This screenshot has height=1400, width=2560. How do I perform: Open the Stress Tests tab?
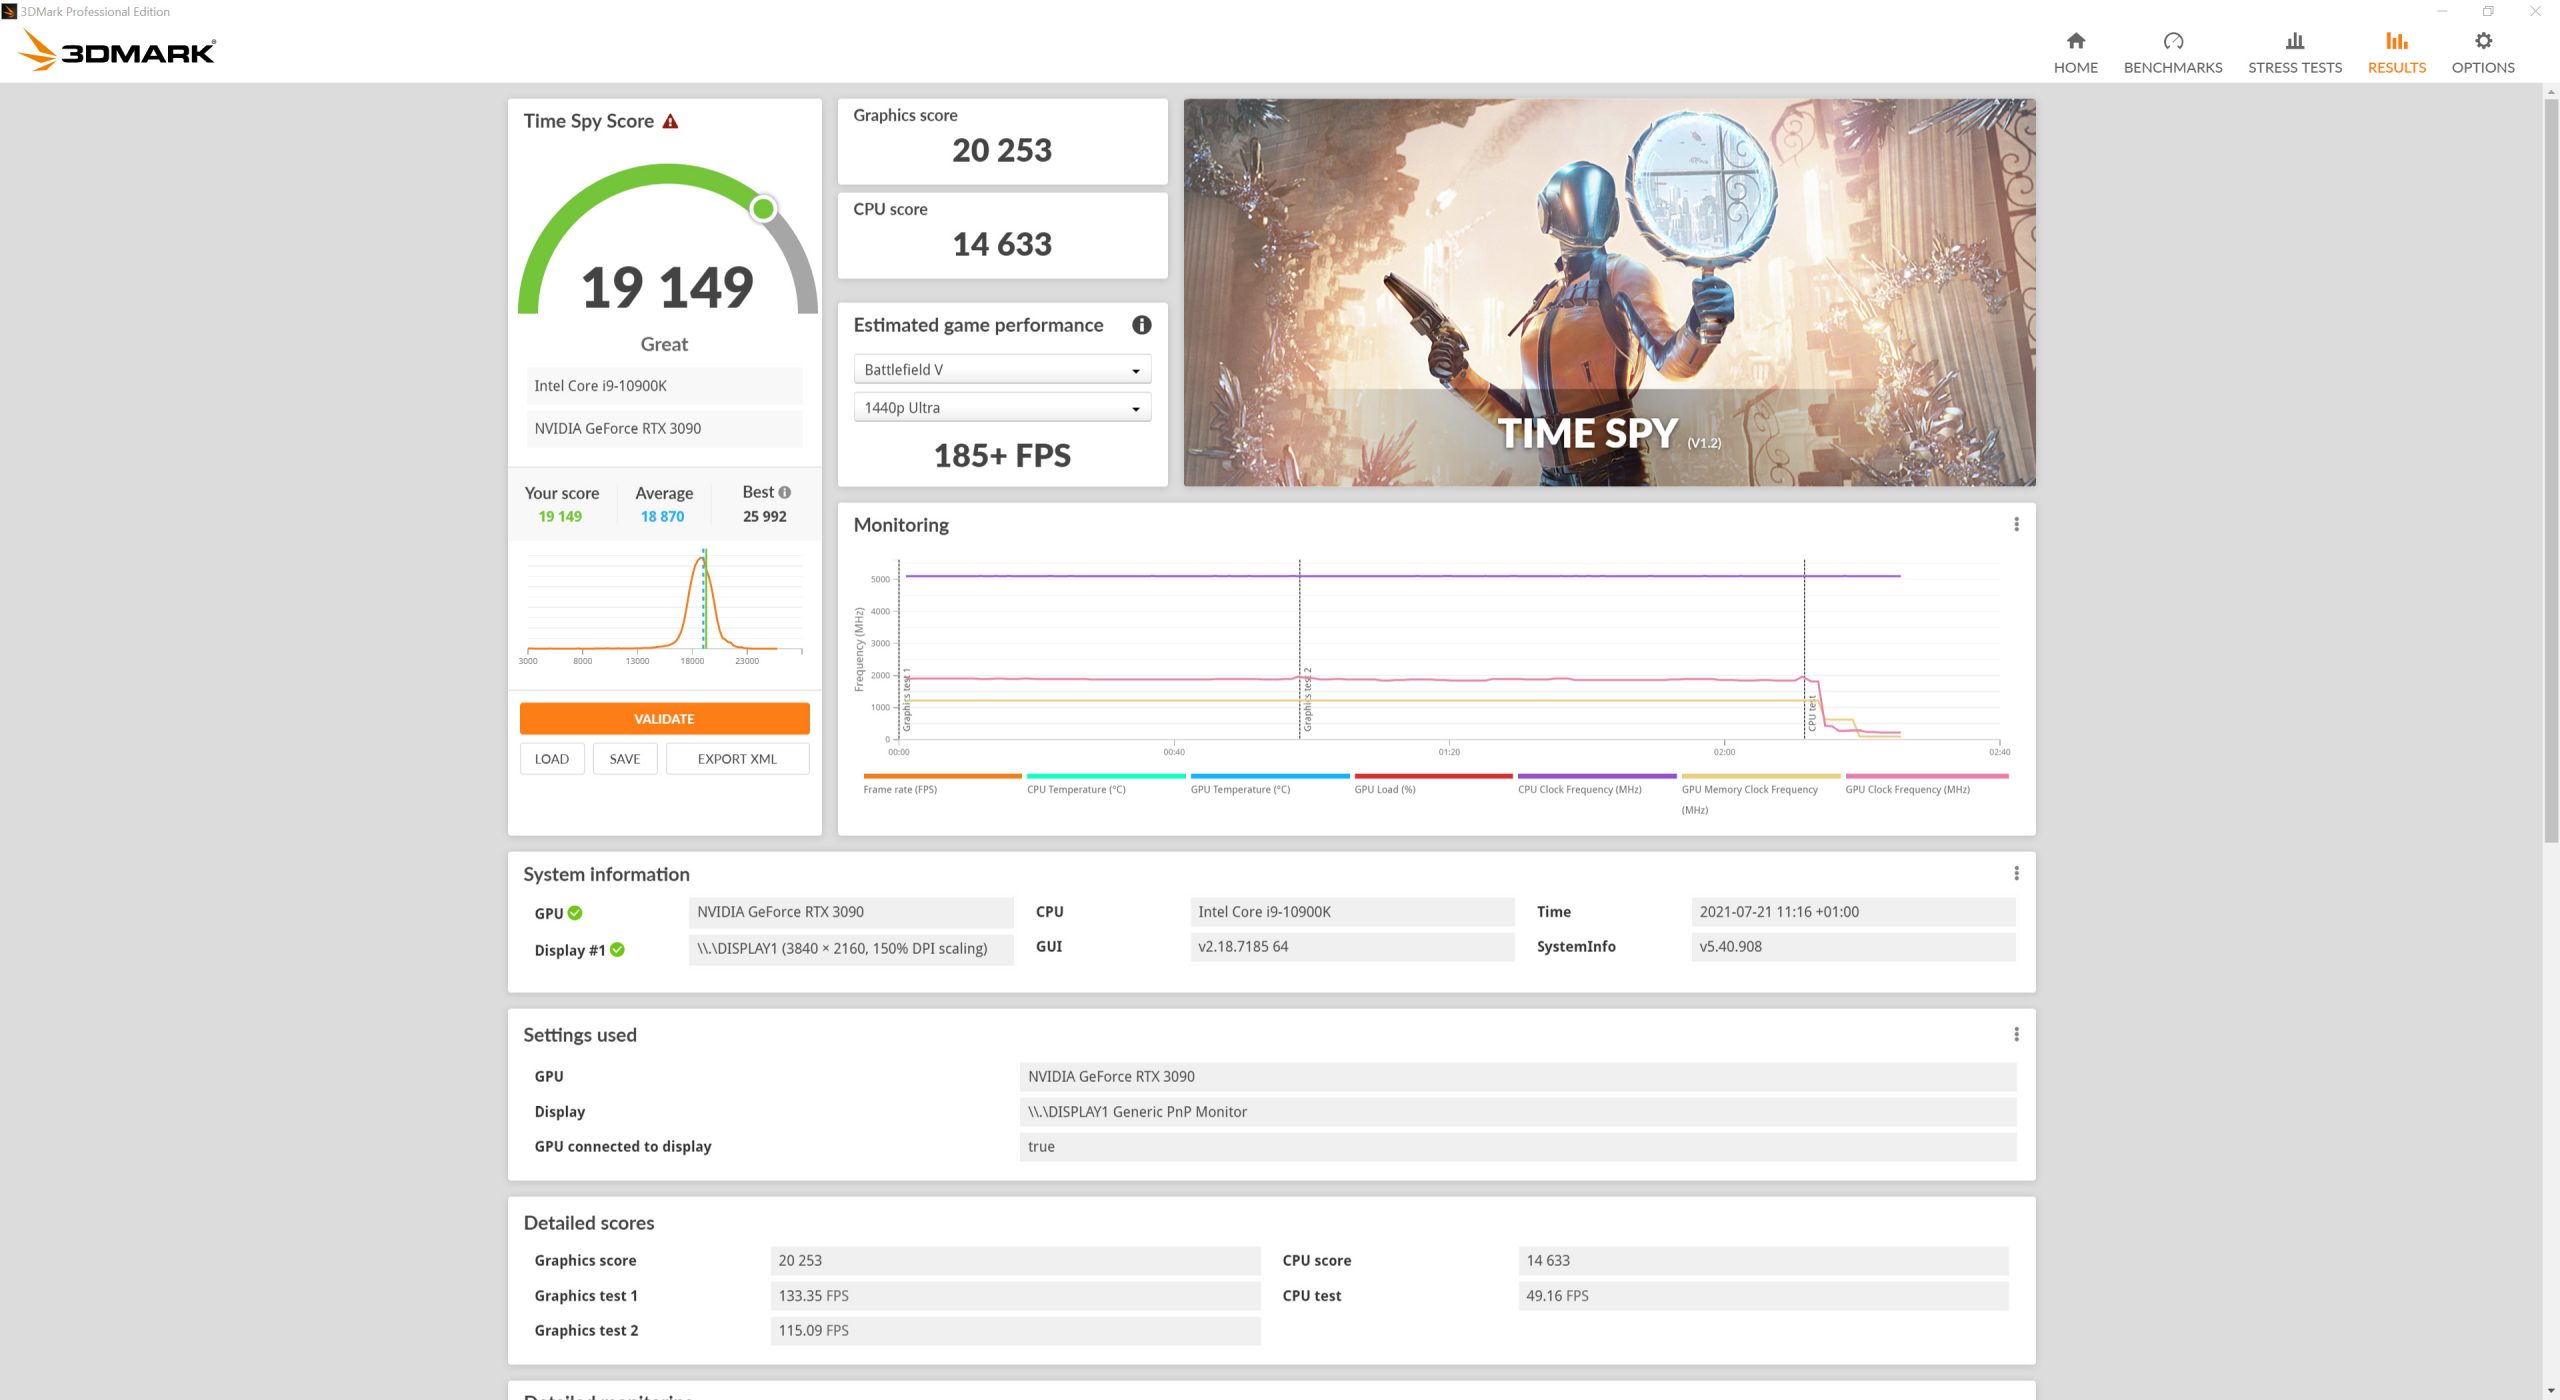pos(2294,52)
